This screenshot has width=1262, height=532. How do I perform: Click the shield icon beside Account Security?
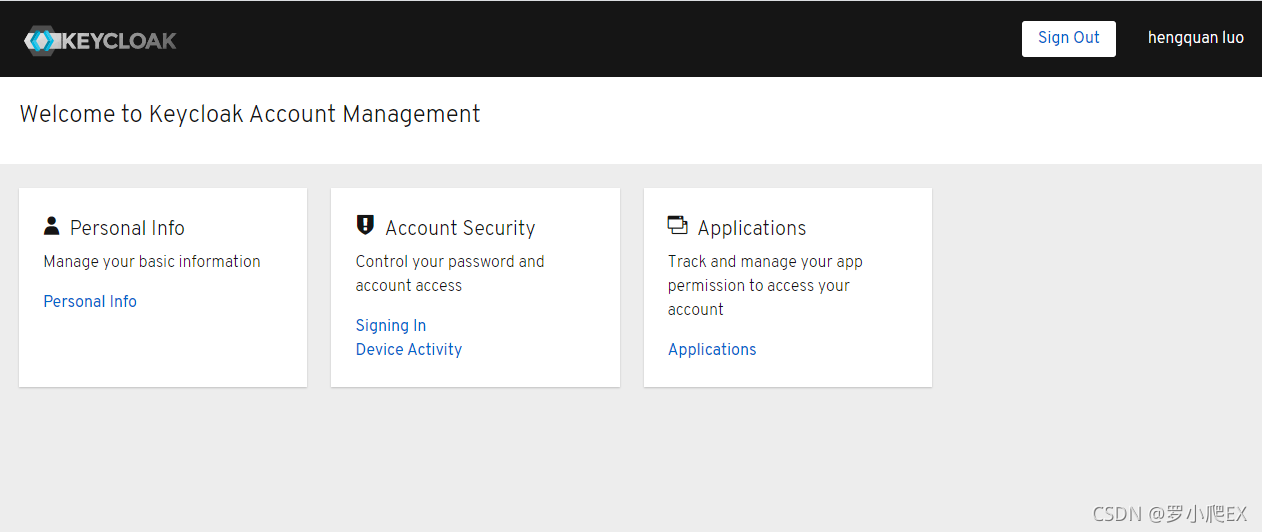(x=365, y=226)
